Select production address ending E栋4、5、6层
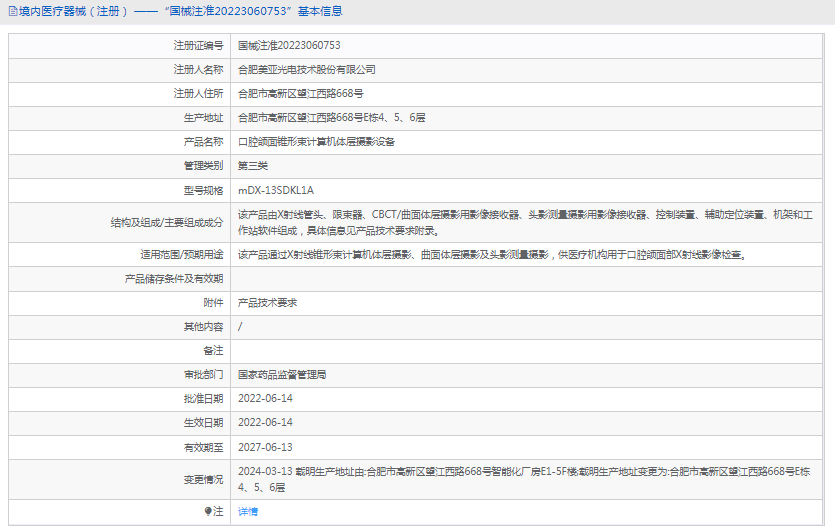Image resolution: width=835 pixels, height=531 pixels. point(331,118)
